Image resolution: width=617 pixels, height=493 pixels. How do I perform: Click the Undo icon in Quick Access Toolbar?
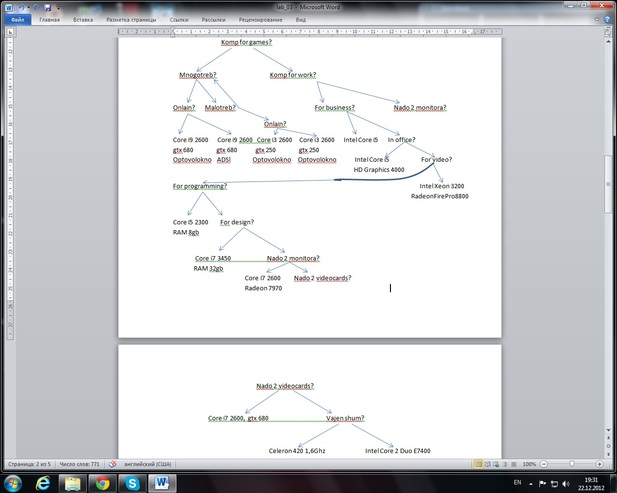(x=22, y=7)
